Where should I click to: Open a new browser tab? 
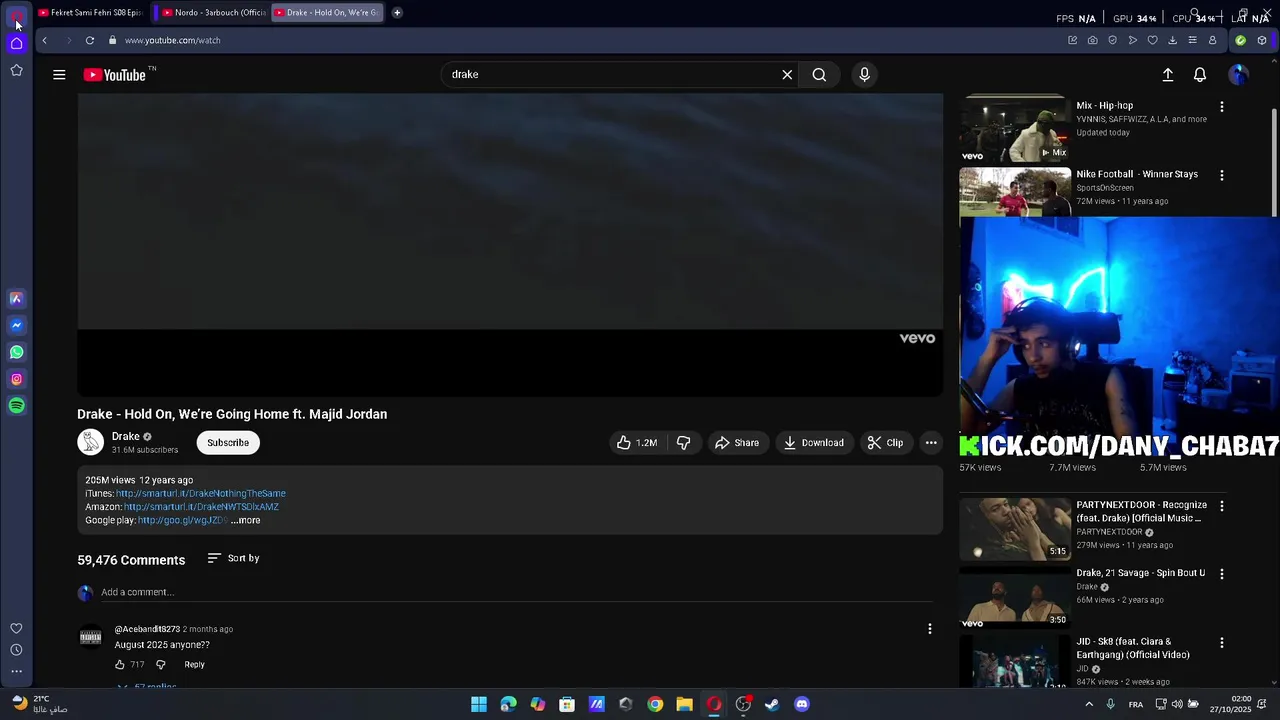[397, 13]
